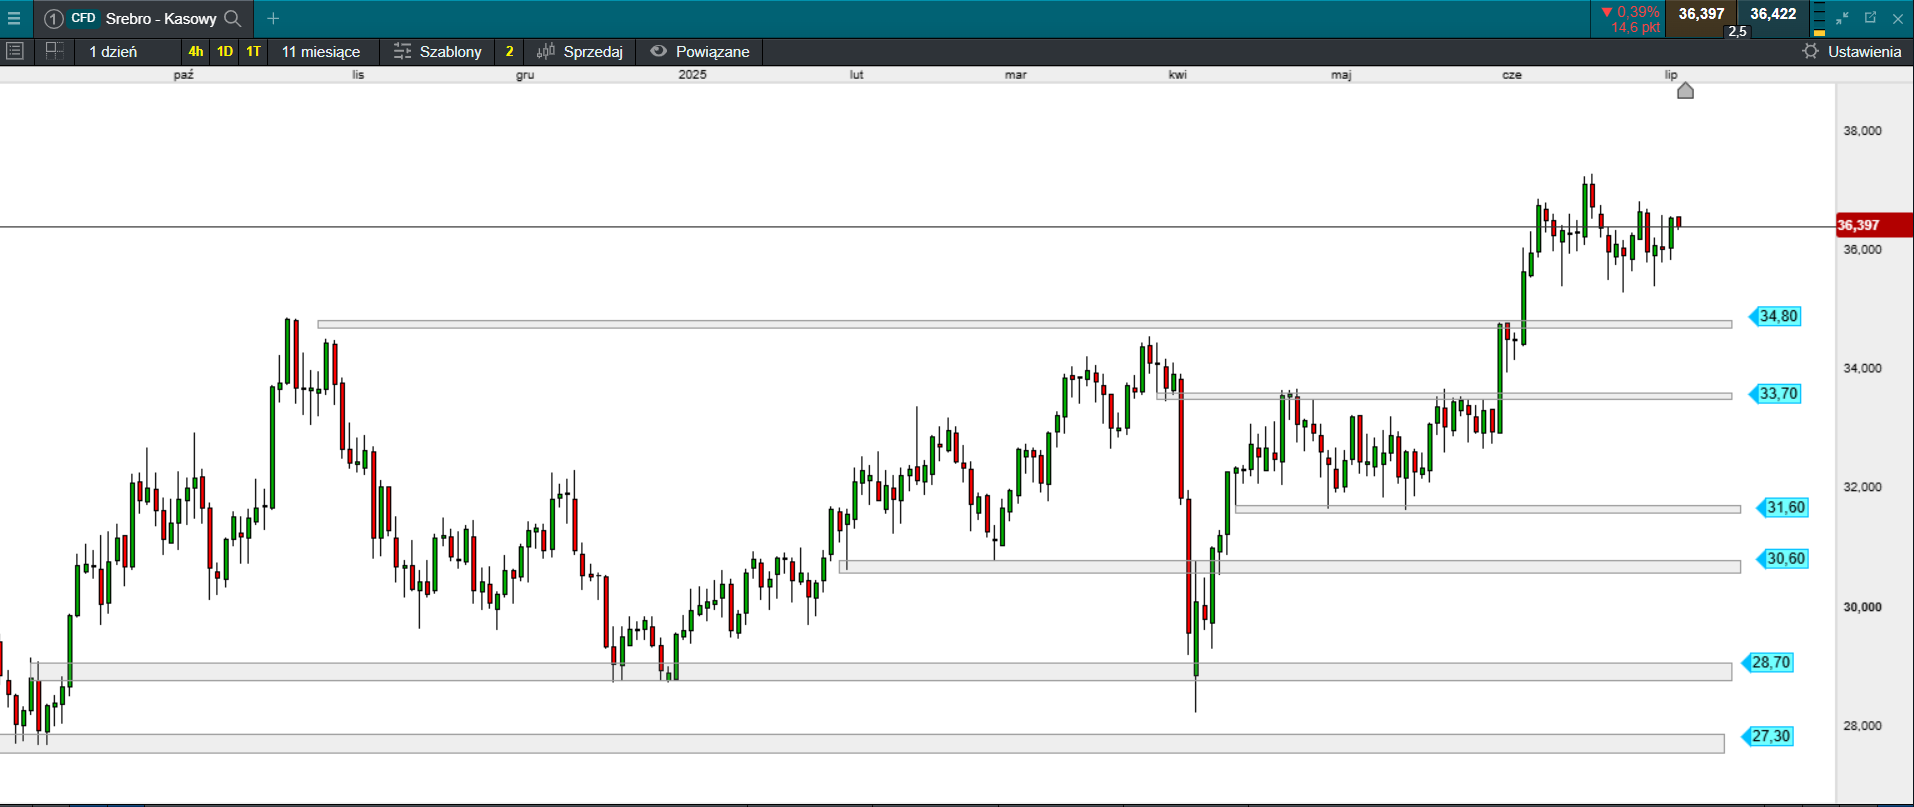Switch to the 1T timeframe
Image resolution: width=1914 pixels, height=807 pixels.
point(254,52)
